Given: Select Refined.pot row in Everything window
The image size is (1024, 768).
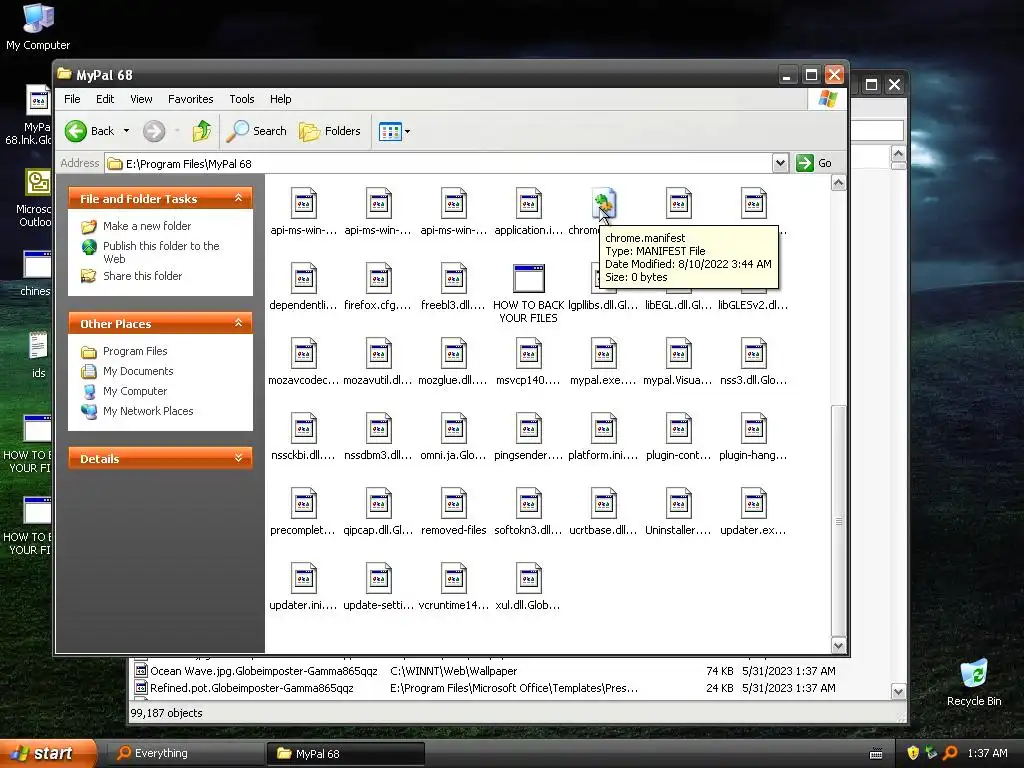Looking at the screenshot, I should tap(485, 688).
